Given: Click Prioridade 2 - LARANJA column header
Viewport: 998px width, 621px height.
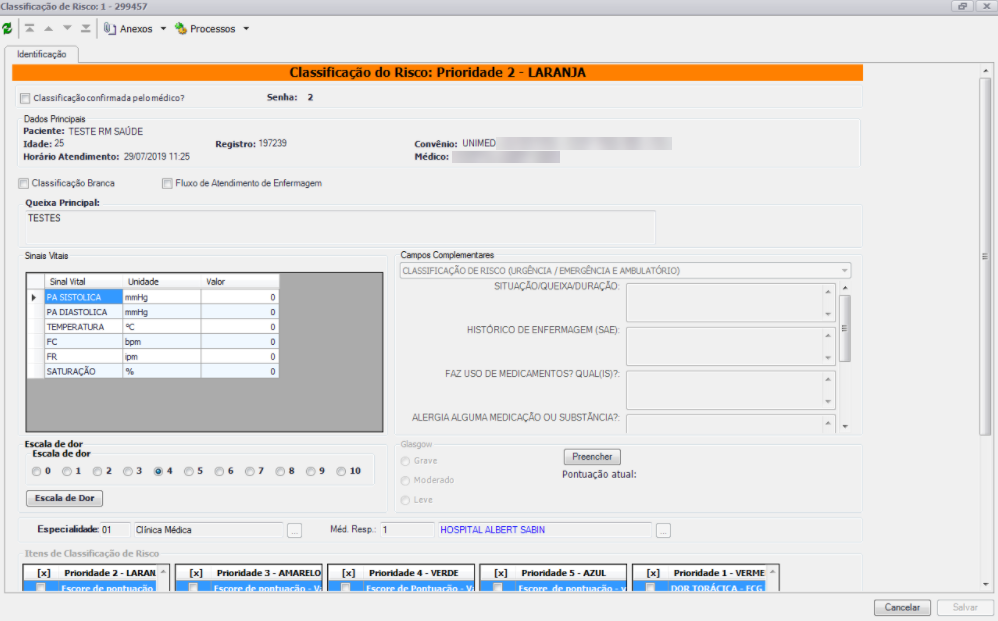Looking at the screenshot, I should point(109,573).
